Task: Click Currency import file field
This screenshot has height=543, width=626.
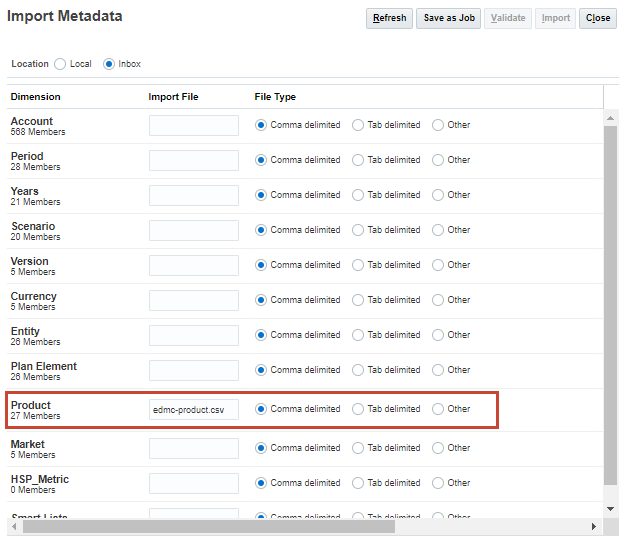Action: [x=194, y=300]
